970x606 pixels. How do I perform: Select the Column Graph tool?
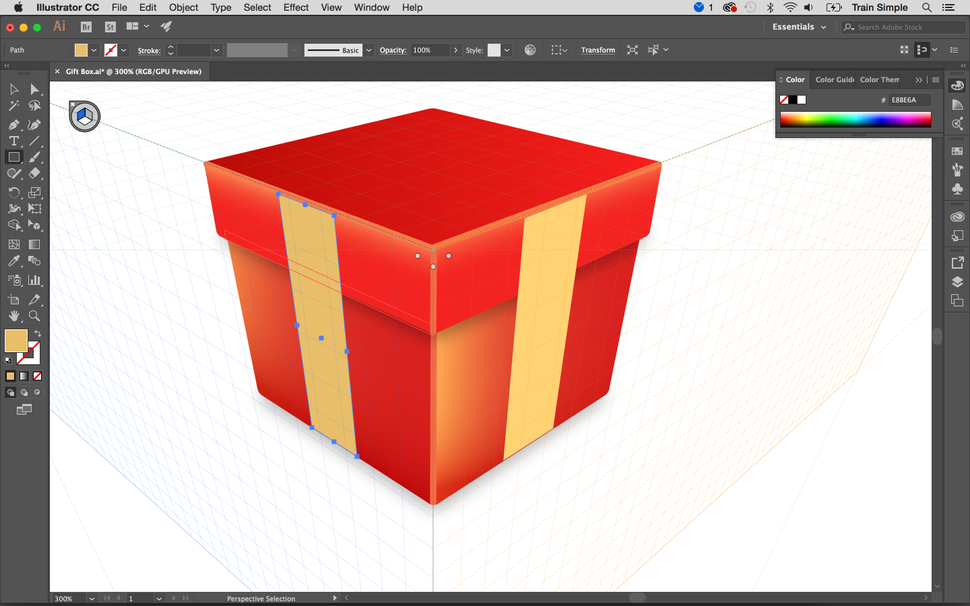point(33,279)
